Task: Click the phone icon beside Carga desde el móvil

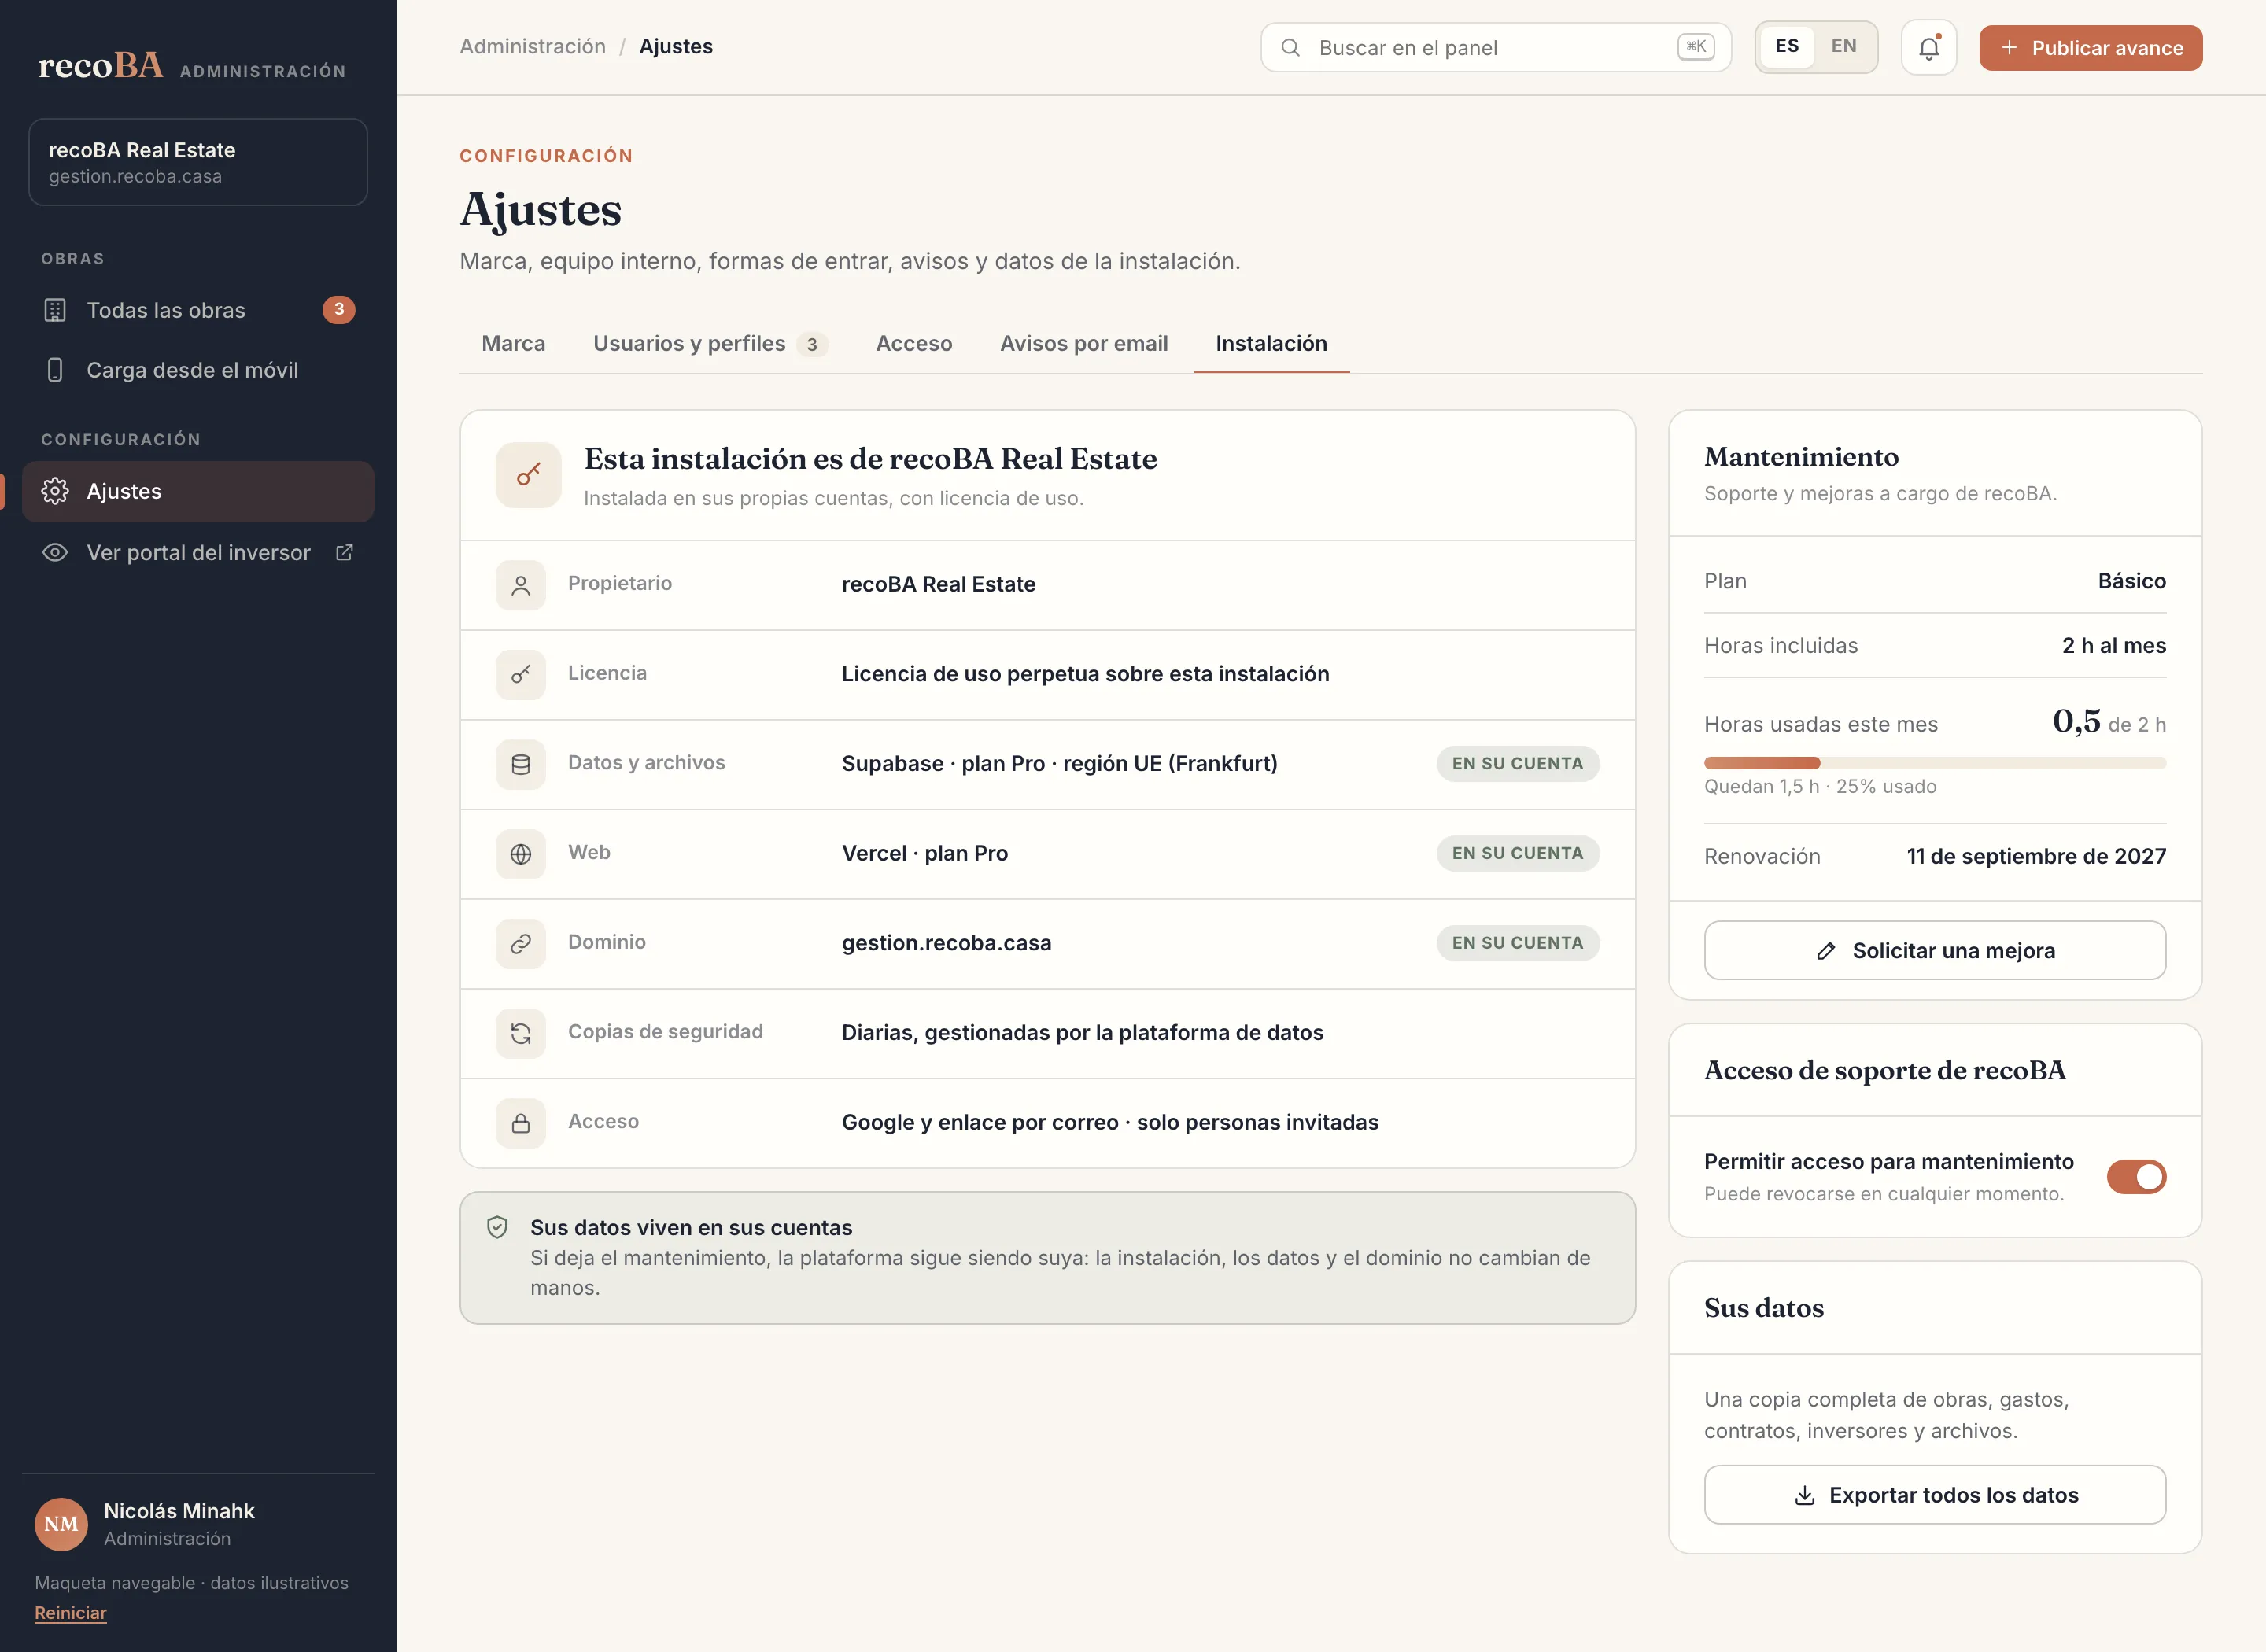Action: (x=55, y=370)
